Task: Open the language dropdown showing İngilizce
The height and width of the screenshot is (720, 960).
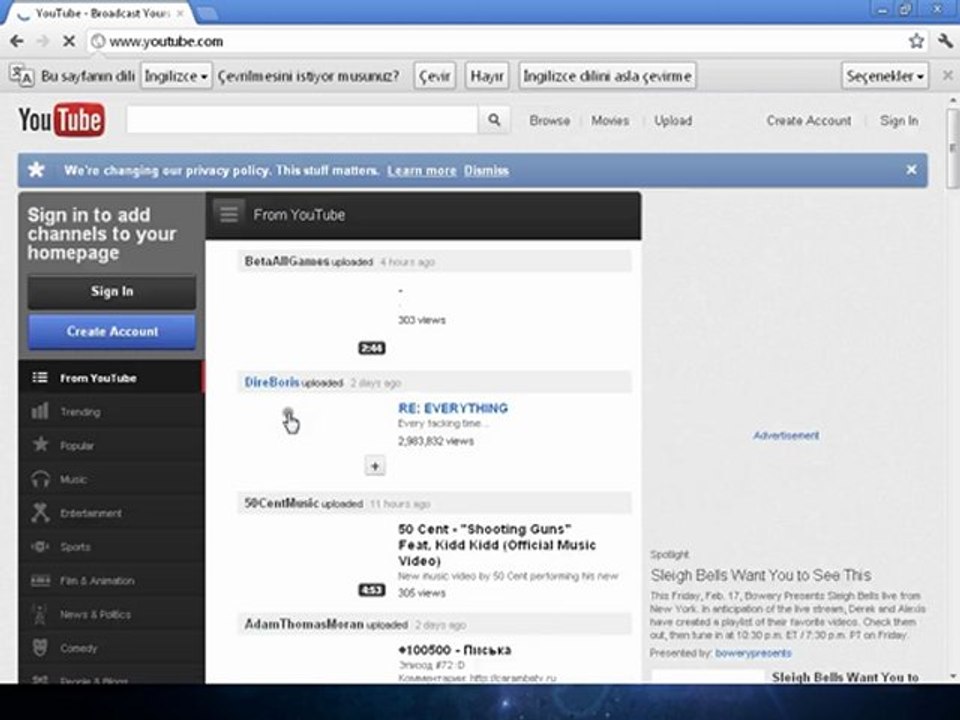Action: point(176,76)
